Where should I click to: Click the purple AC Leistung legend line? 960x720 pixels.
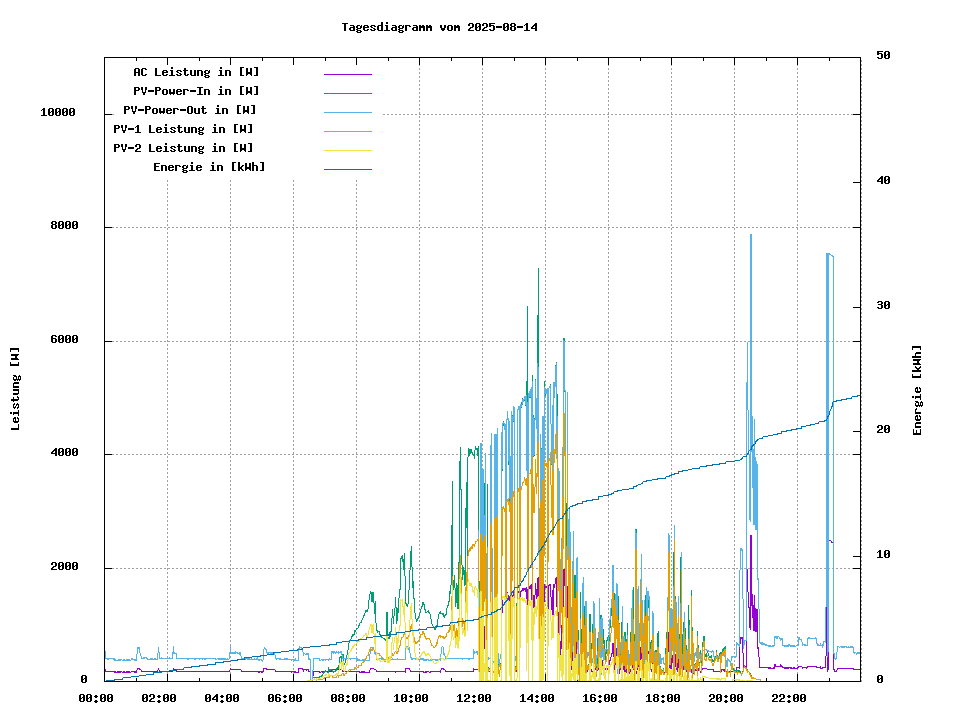[347, 74]
